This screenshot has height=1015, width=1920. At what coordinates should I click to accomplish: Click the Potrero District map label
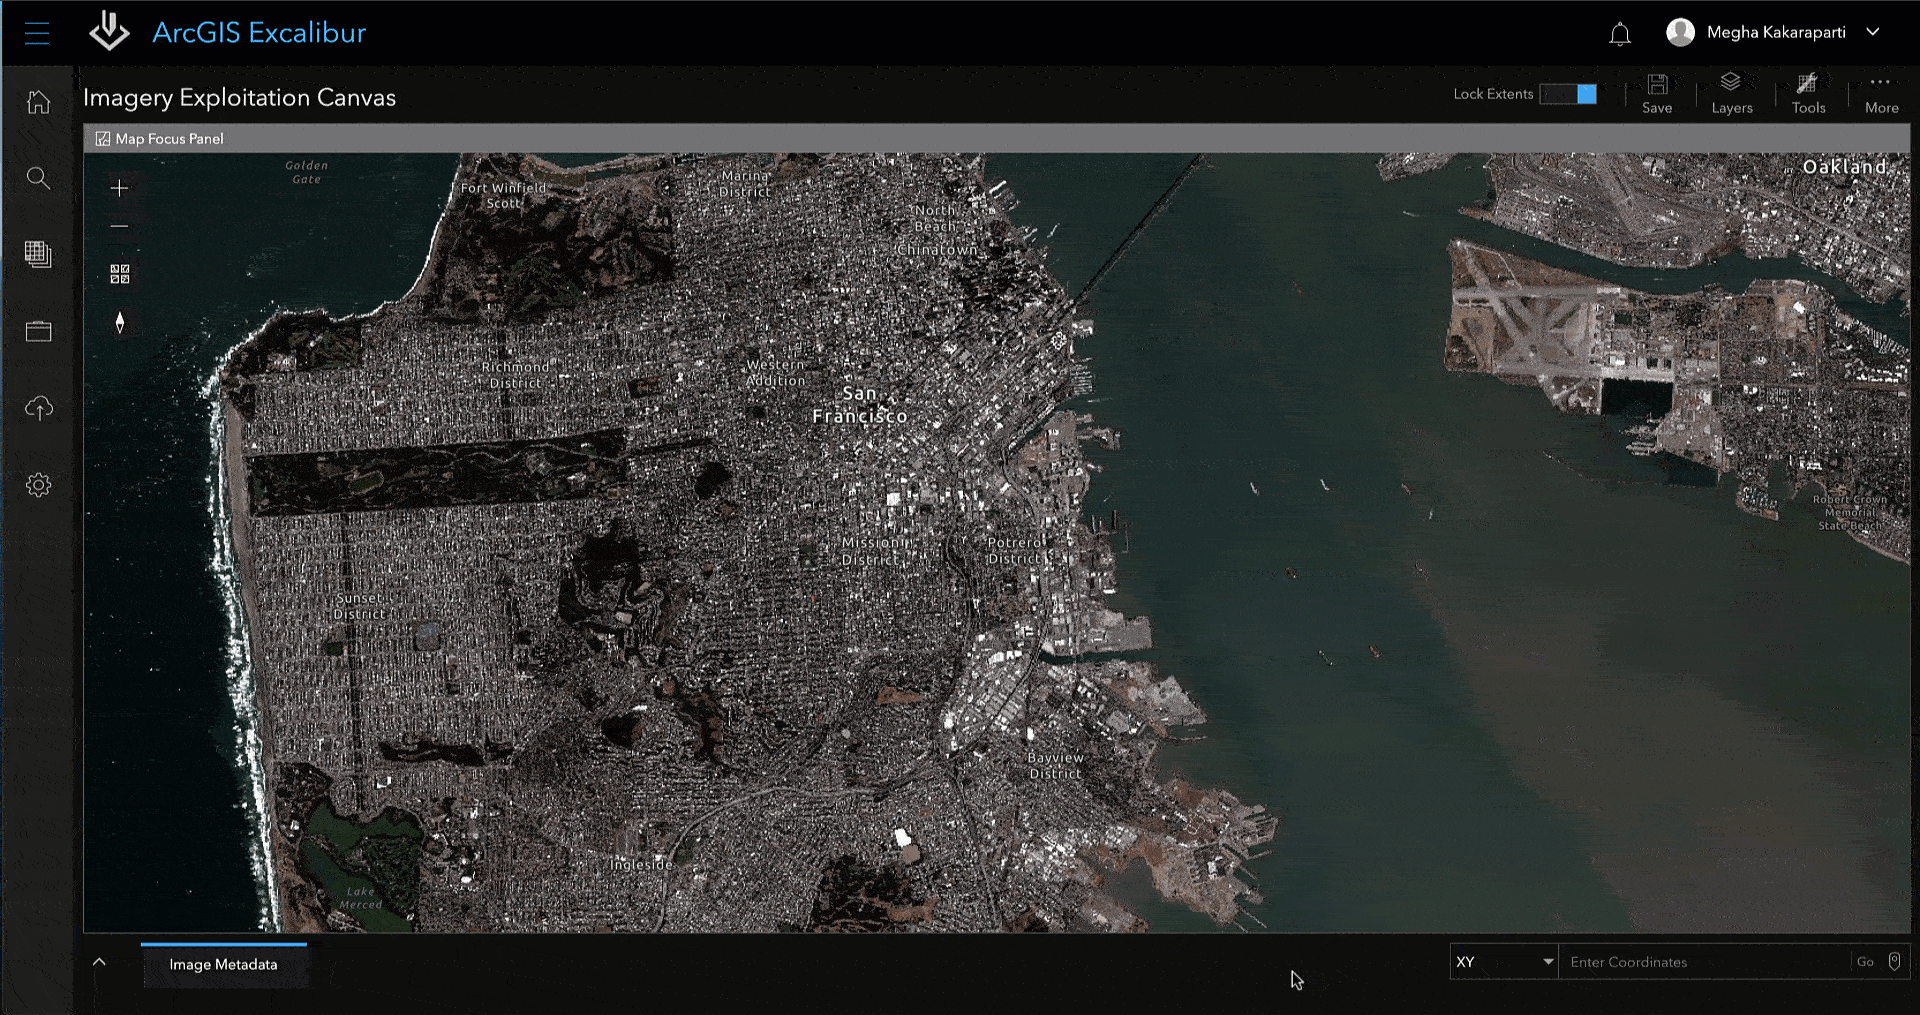coord(1016,551)
